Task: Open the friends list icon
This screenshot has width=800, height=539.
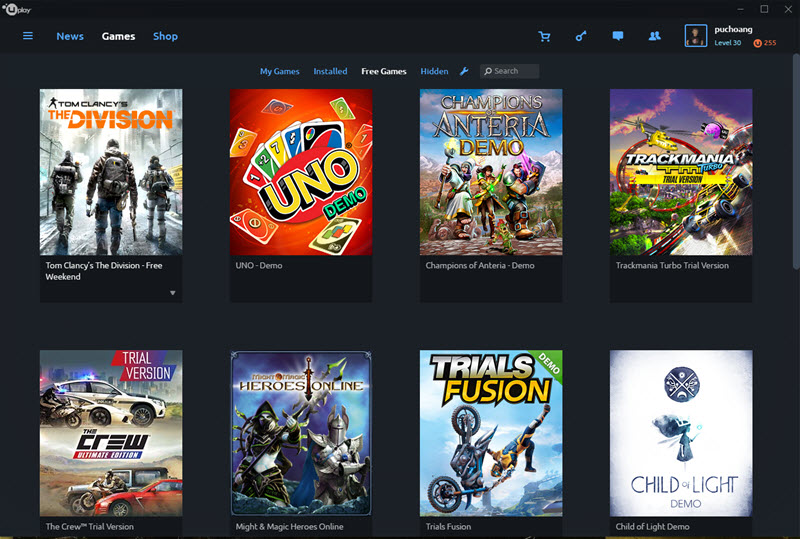Action: click(654, 36)
